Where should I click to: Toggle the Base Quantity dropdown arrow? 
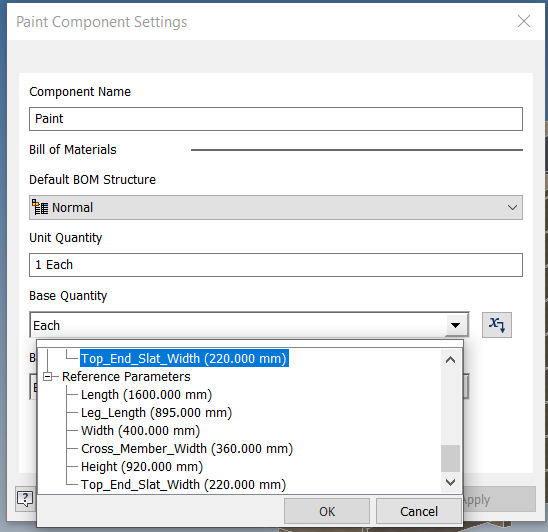pyautogui.click(x=455, y=325)
